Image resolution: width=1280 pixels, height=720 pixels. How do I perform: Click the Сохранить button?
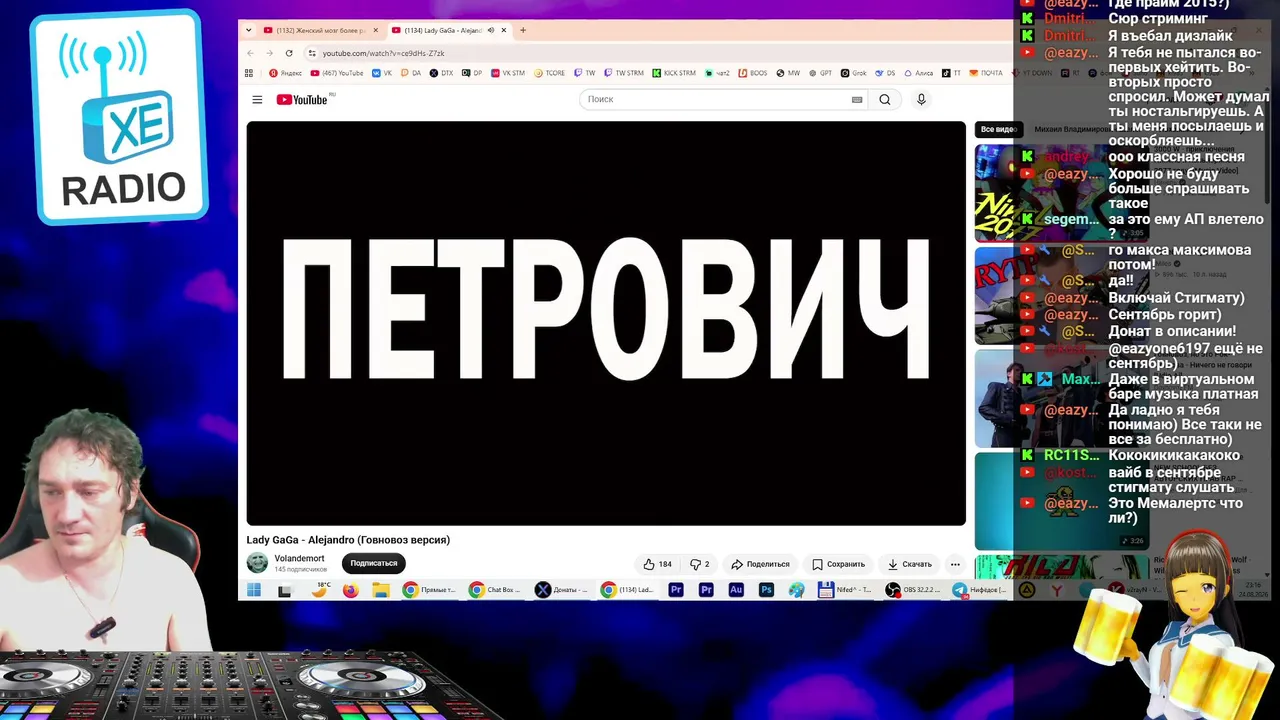tap(838, 564)
